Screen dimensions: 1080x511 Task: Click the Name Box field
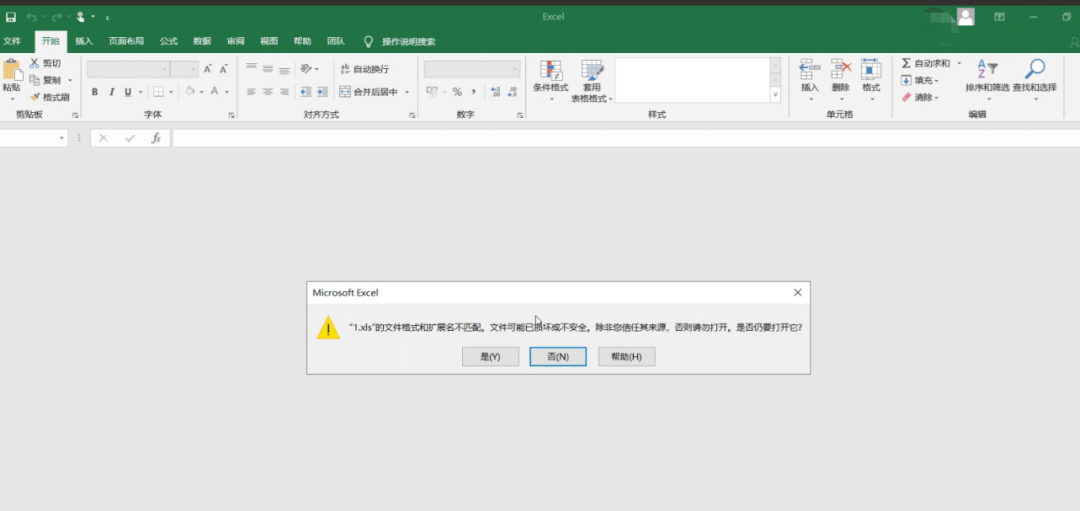[x=34, y=138]
